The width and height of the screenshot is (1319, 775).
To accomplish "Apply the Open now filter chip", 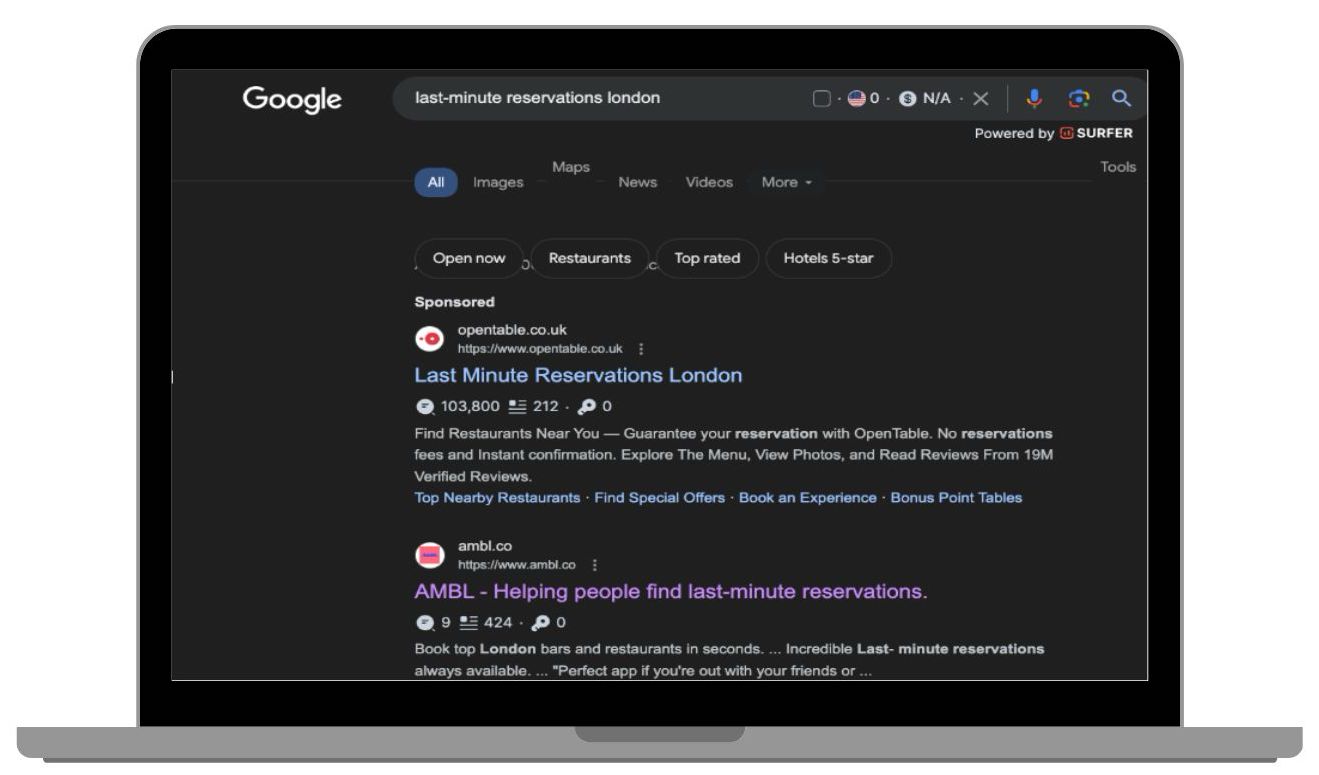I will 469,258.
